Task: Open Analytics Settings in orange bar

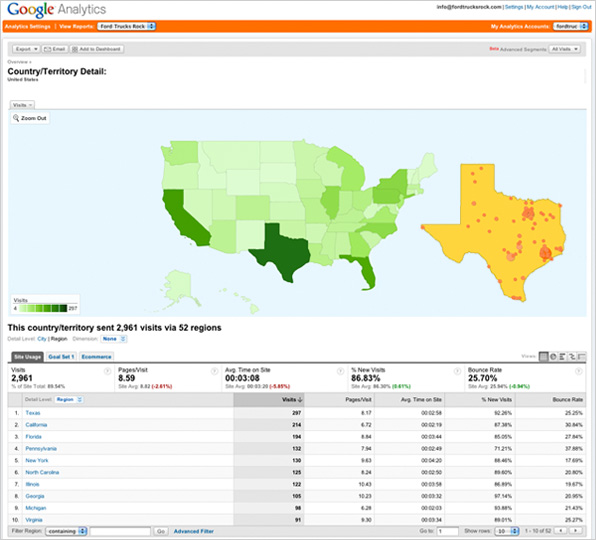Action: pyautogui.click(x=27, y=26)
